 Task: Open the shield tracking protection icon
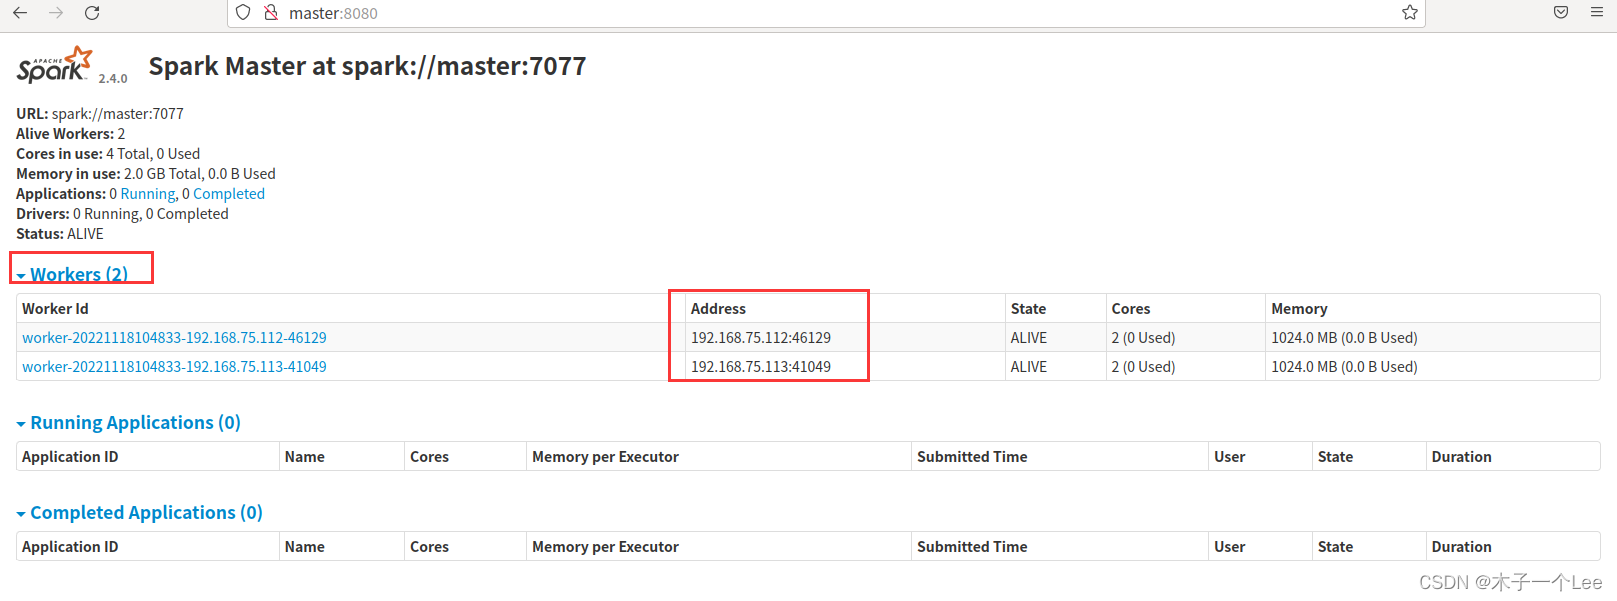coord(243,13)
